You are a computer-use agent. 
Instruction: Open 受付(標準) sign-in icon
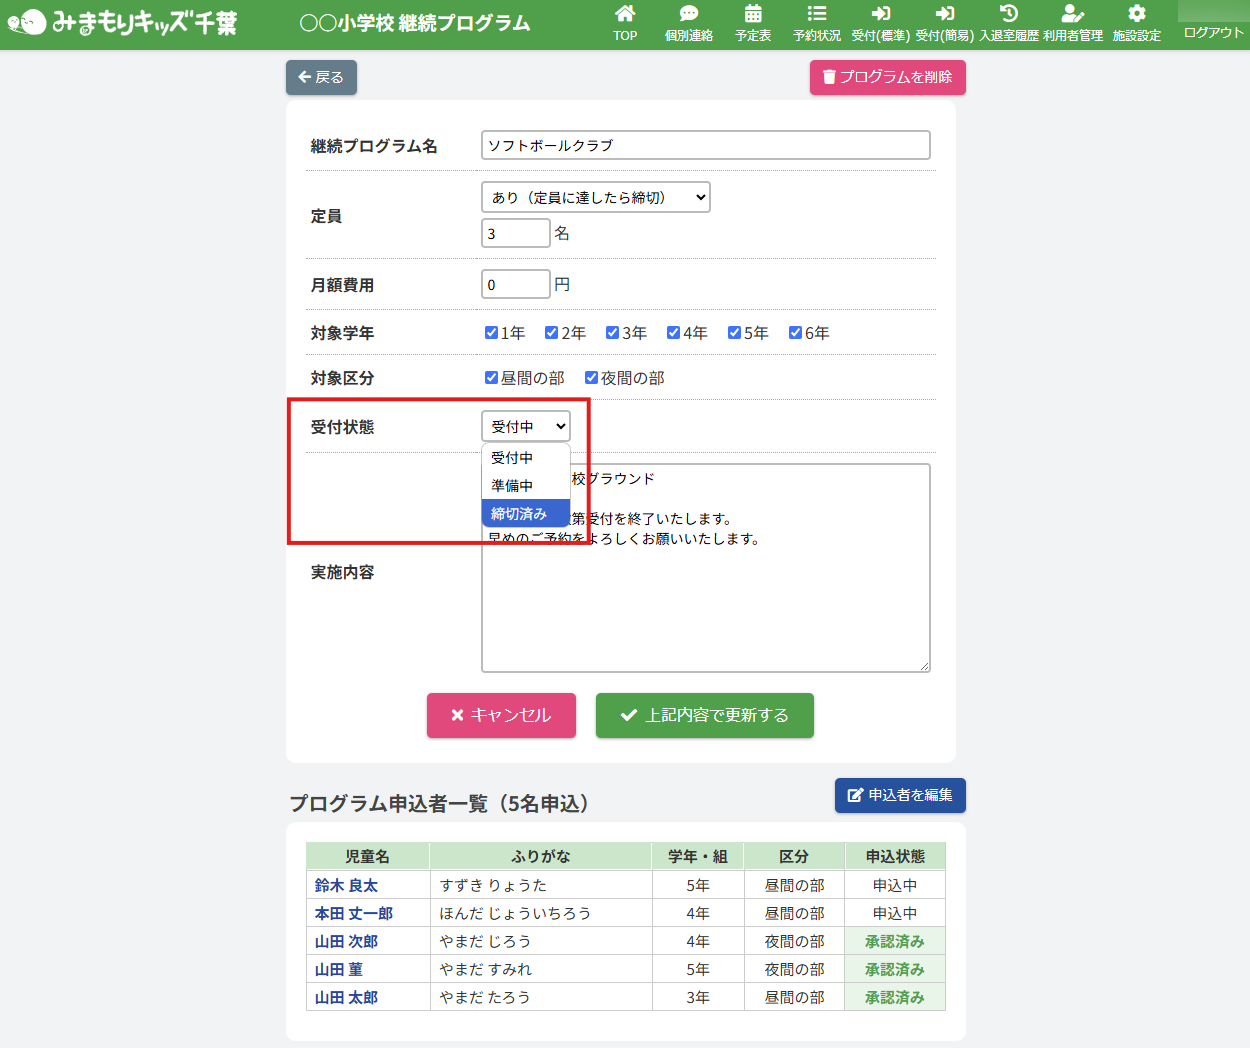880,14
